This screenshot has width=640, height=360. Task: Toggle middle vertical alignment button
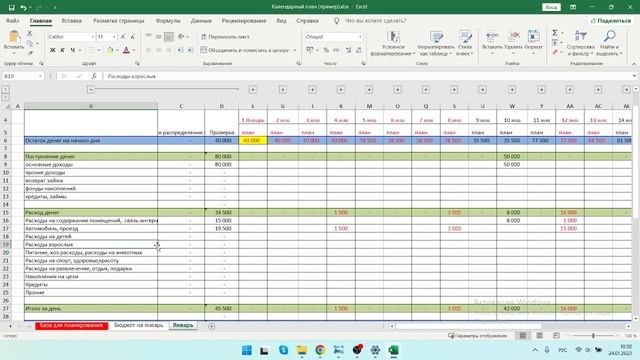click(x=159, y=37)
